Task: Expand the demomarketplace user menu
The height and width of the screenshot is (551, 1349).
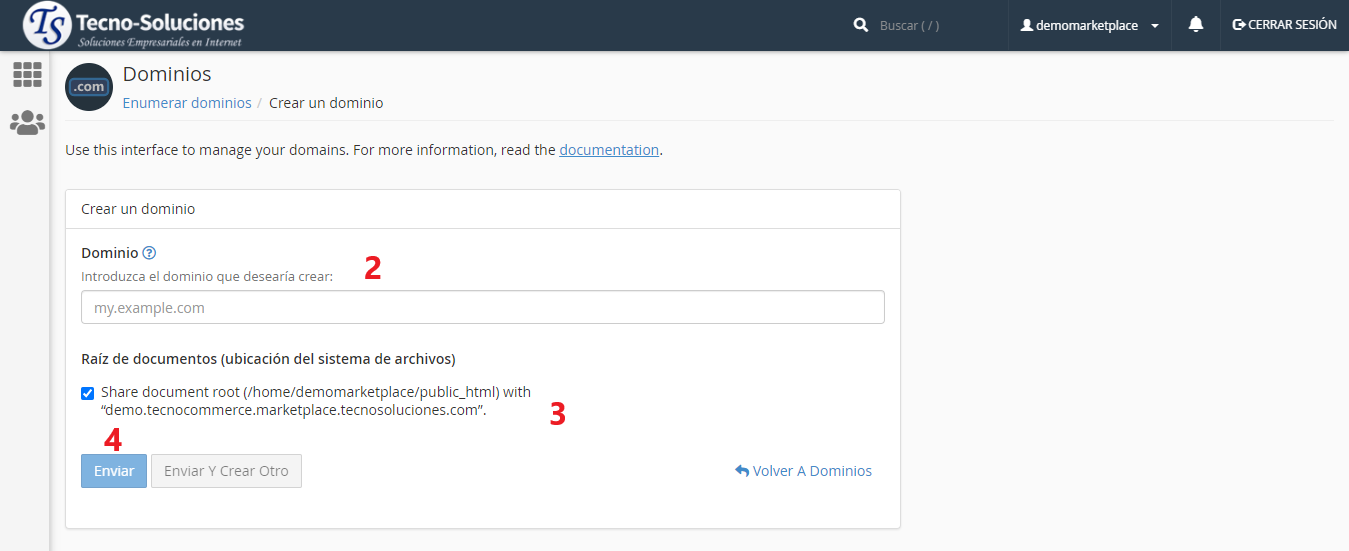Action: [x=1086, y=25]
